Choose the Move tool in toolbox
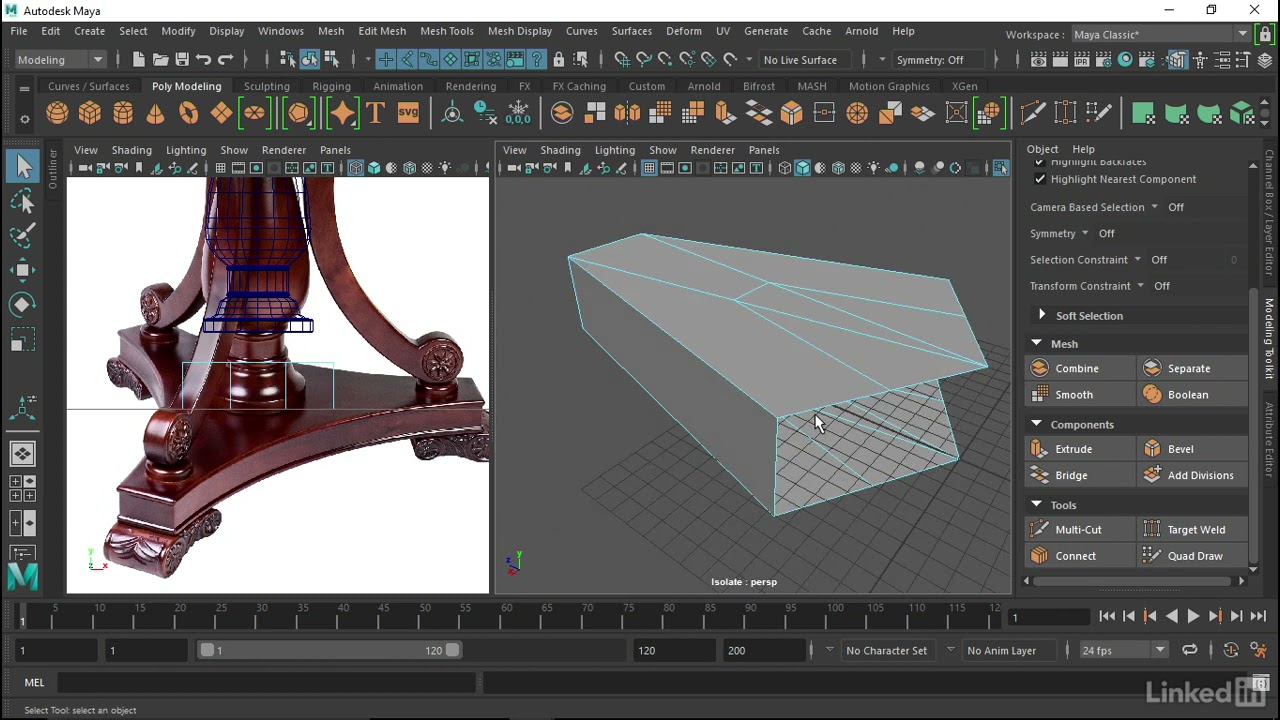Image resolution: width=1280 pixels, height=720 pixels. [x=23, y=270]
